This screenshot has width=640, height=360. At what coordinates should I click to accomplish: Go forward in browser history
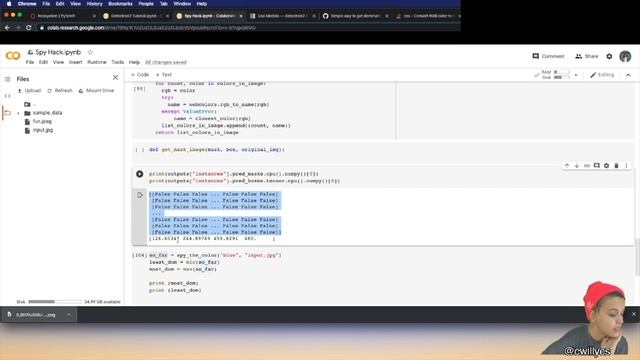pos(18,28)
